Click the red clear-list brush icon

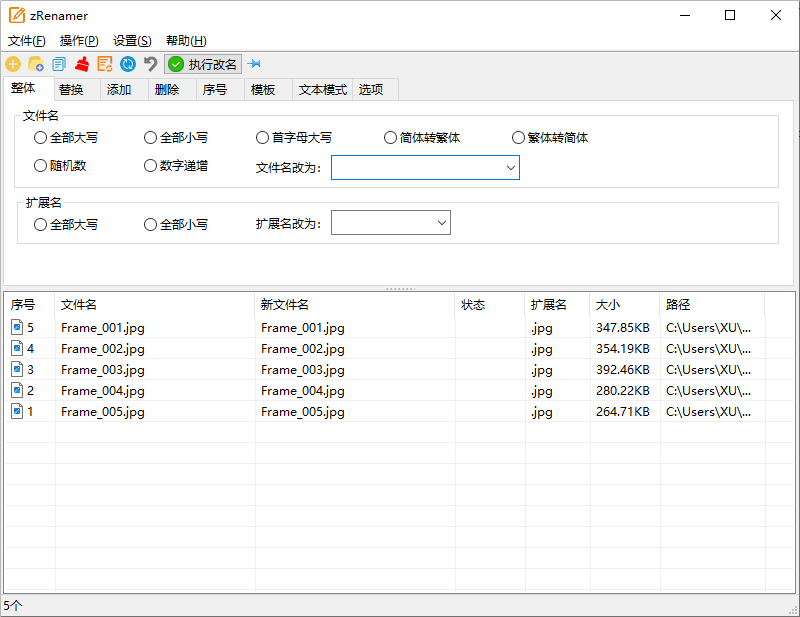click(82, 63)
